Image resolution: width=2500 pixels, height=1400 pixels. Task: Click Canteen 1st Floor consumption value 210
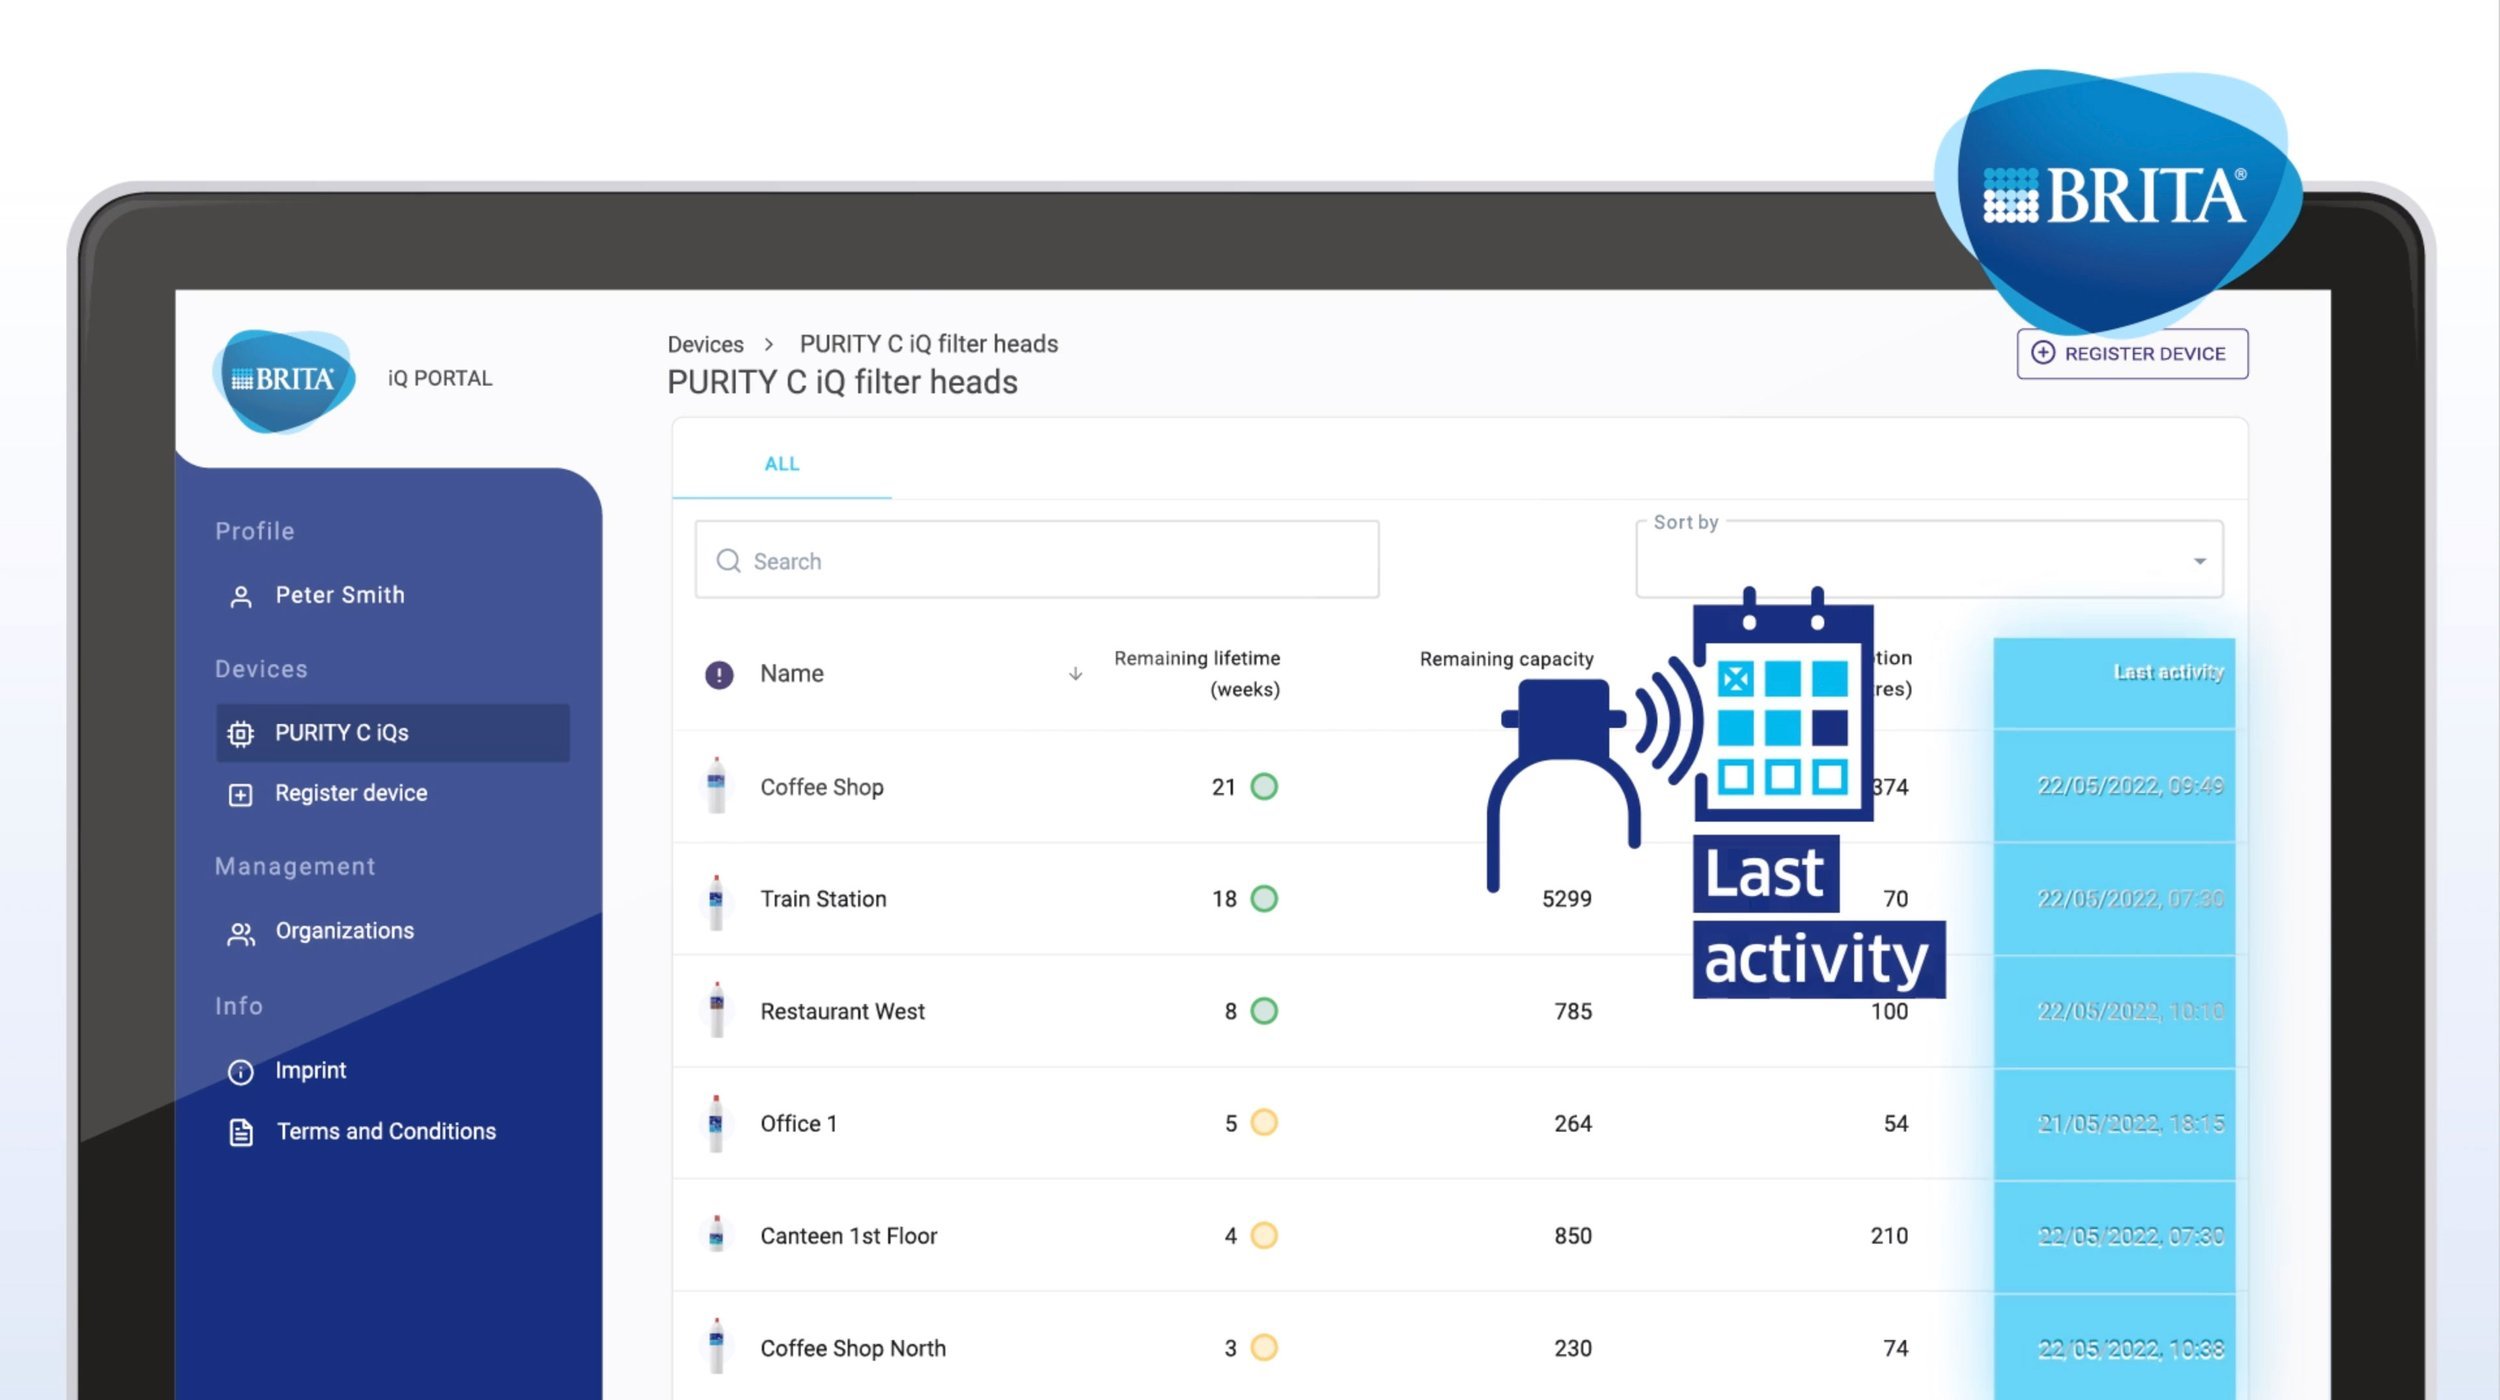tap(1889, 1236)
